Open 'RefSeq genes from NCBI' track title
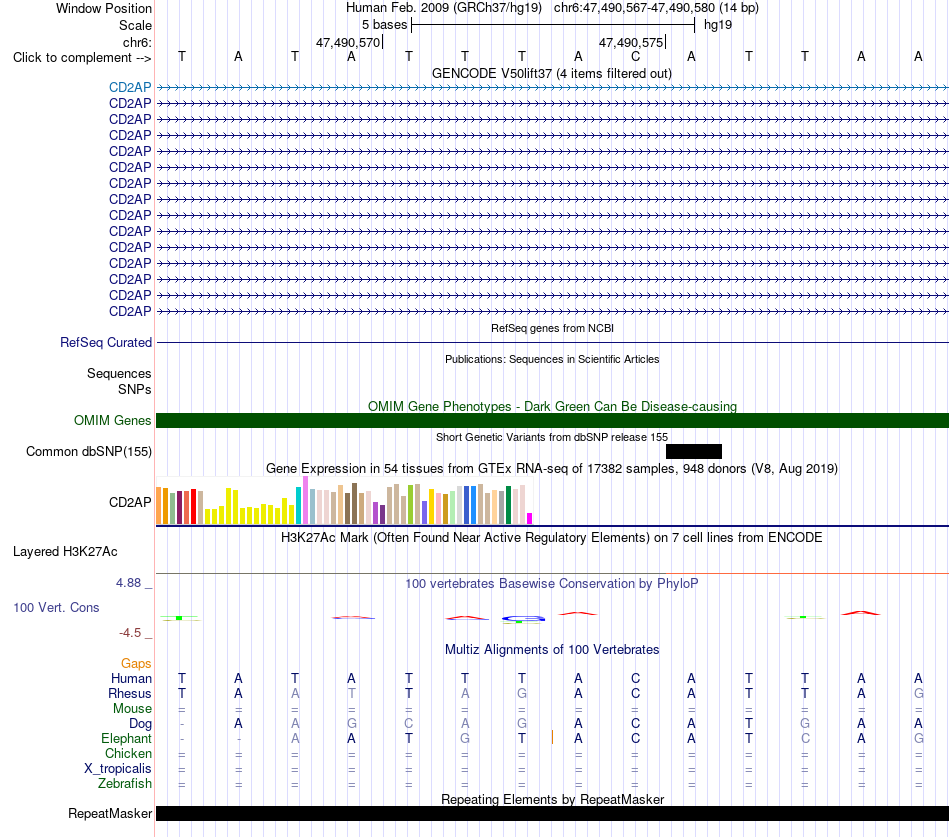950x837 pixels. point(552,328)
